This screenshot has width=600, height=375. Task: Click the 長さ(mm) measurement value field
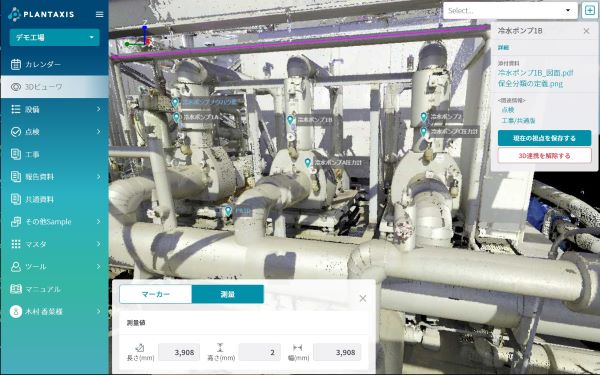click(x=179, y=352)
